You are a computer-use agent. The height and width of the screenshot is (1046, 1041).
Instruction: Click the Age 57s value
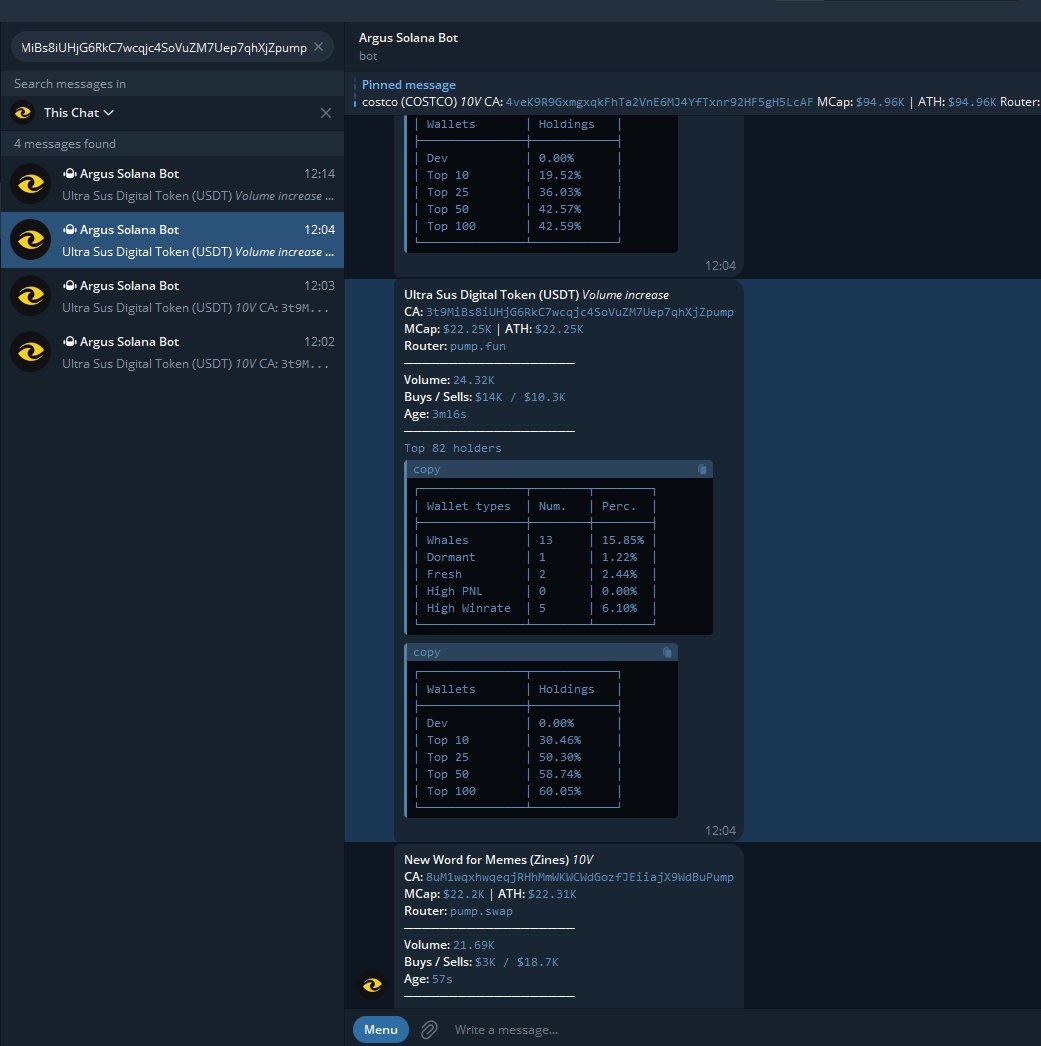click(x=442, y=979)
